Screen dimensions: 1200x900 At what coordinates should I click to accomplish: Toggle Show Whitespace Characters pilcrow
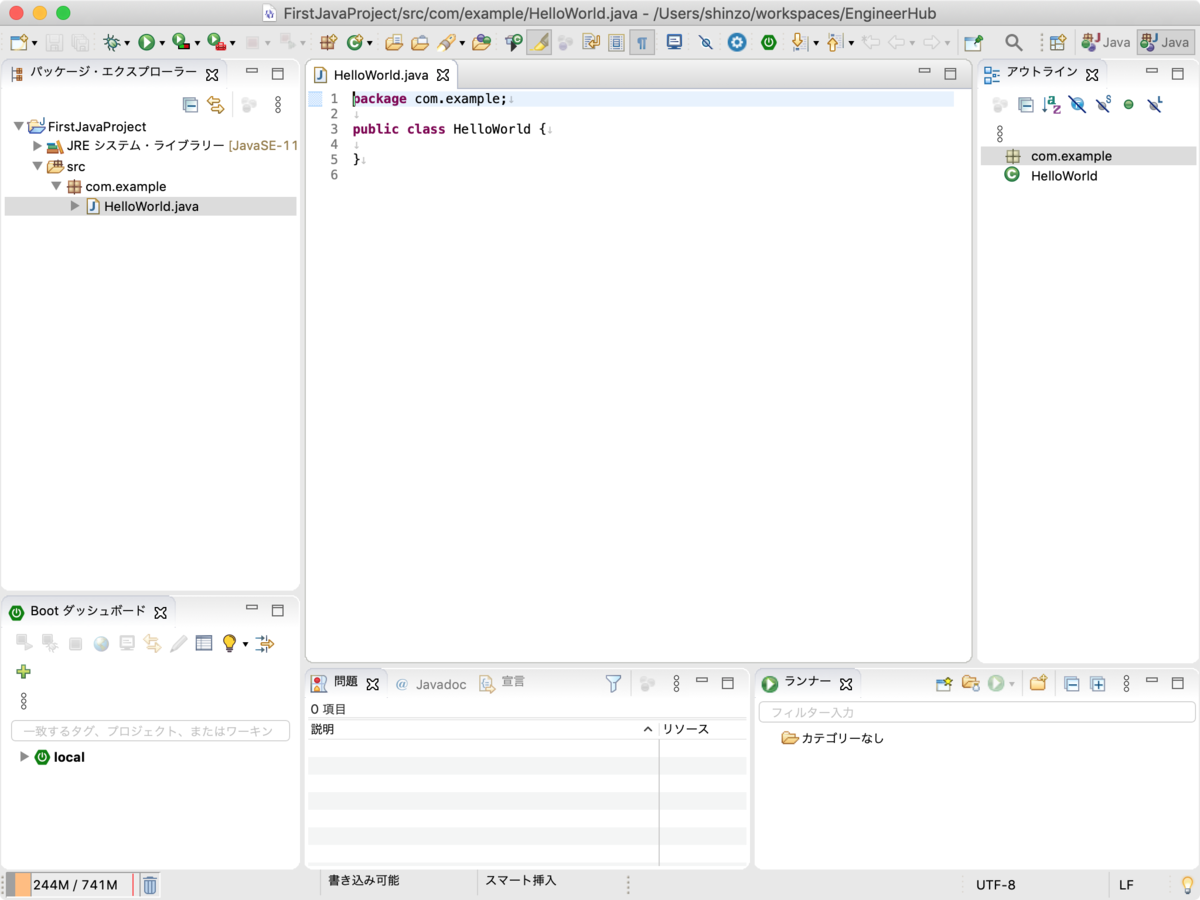642,42
